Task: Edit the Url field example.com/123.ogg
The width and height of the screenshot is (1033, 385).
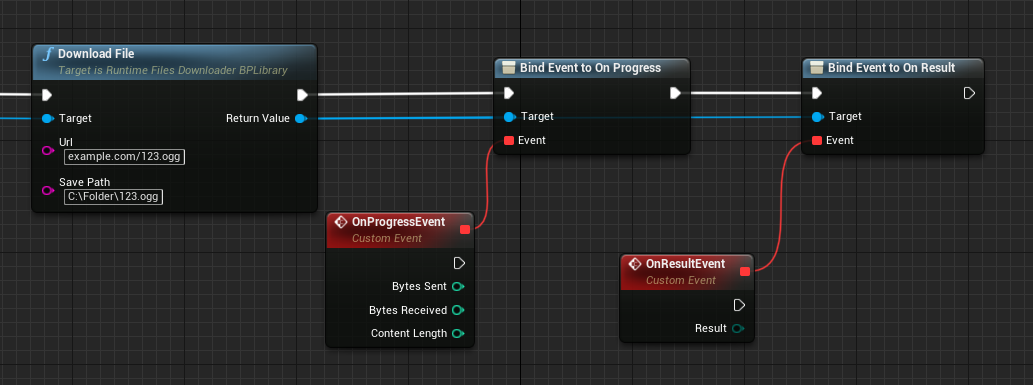Action: 125,157
